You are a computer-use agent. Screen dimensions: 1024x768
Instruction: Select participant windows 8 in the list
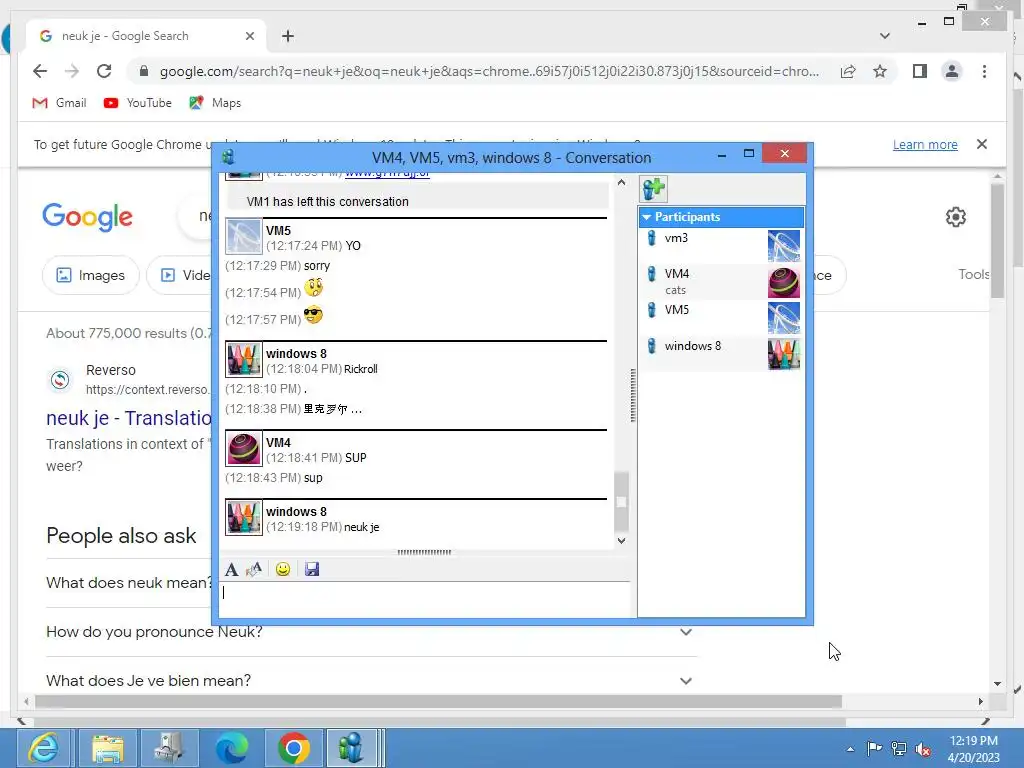point(721,353)
